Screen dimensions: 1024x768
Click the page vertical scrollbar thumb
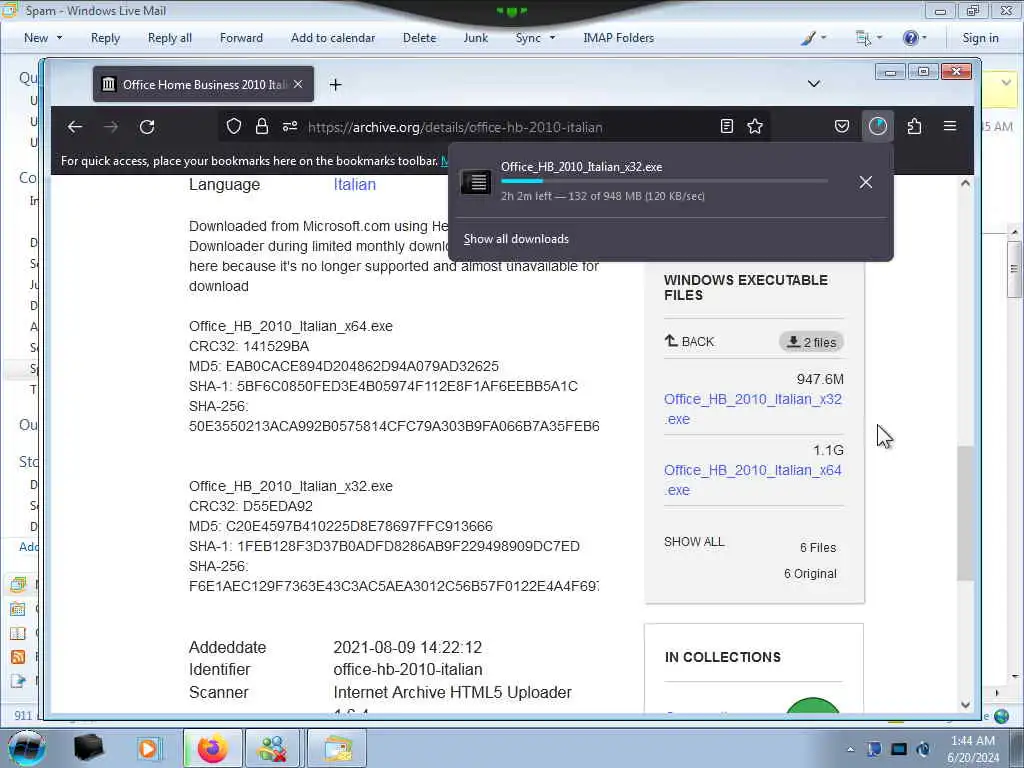965,513
